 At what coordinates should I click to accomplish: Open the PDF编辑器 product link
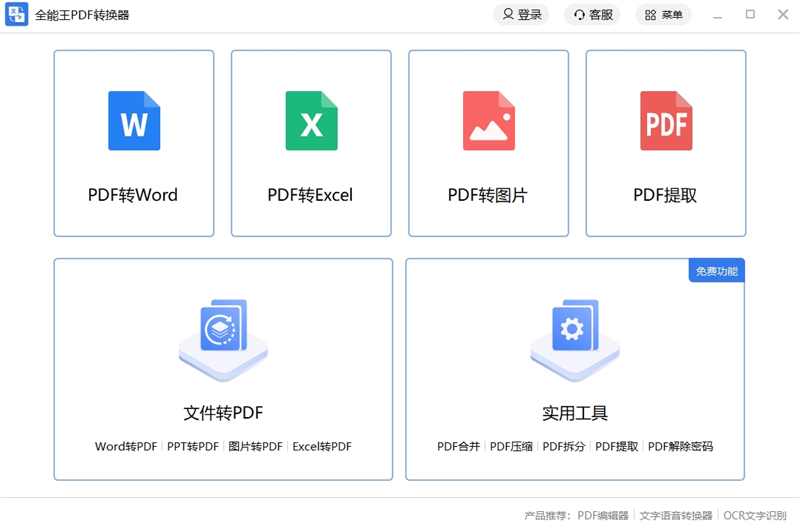[x=603, y=515]
